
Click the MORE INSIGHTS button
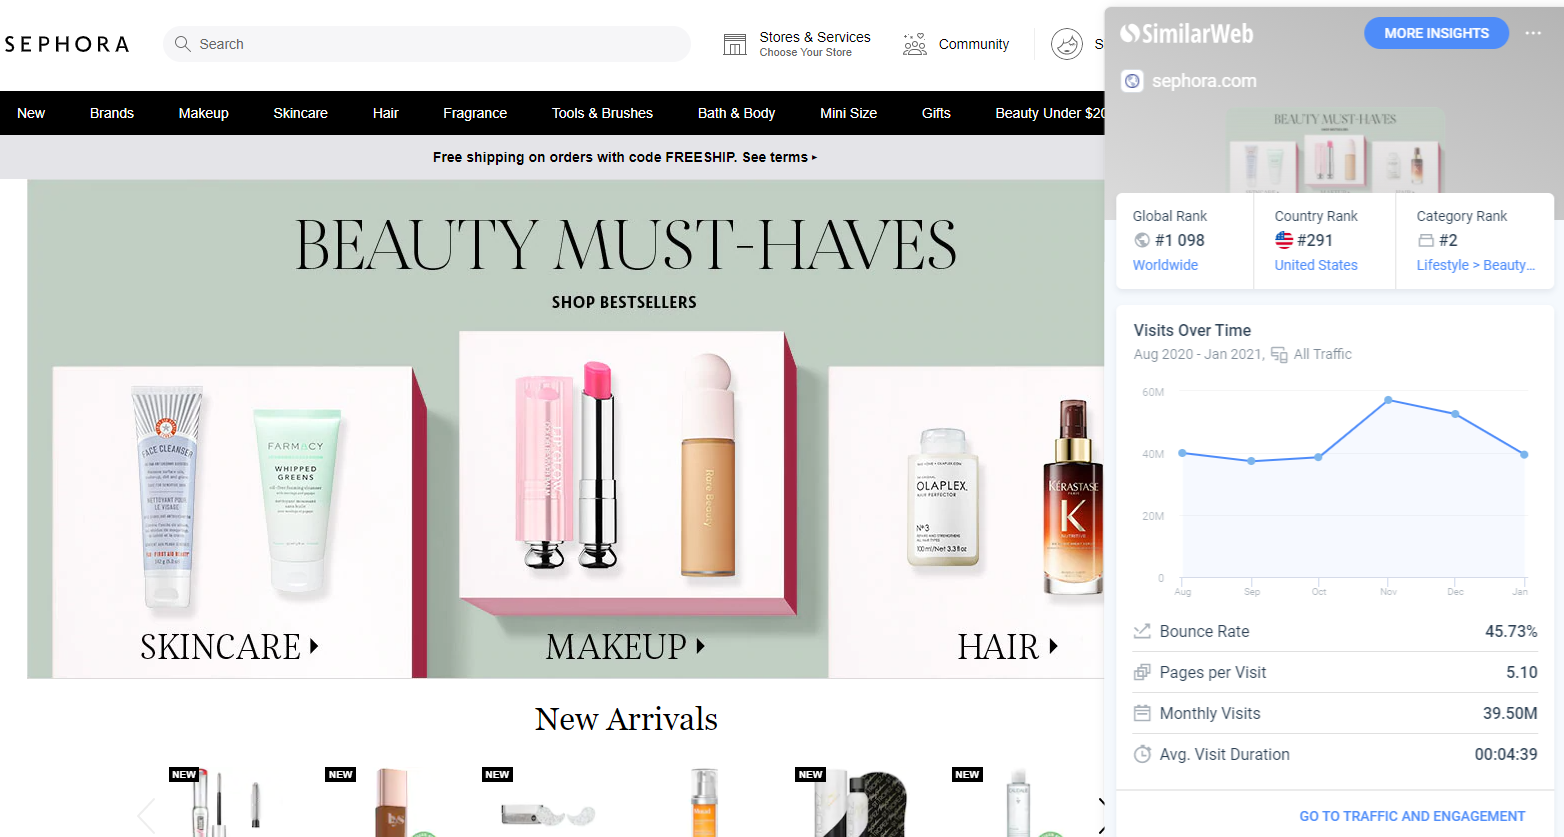click(1436, 33)
